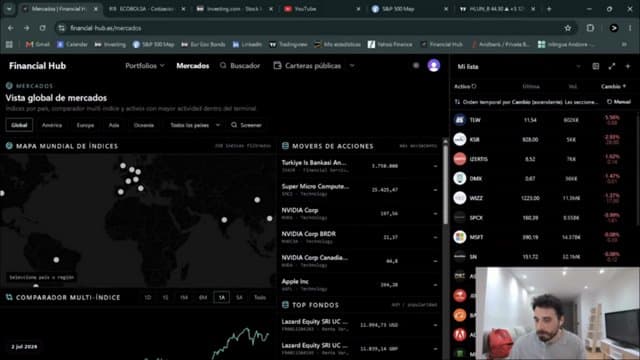Select the Oceanía region filter
The height and width of the screenshot is (360, 640).
tap(144, 125)
